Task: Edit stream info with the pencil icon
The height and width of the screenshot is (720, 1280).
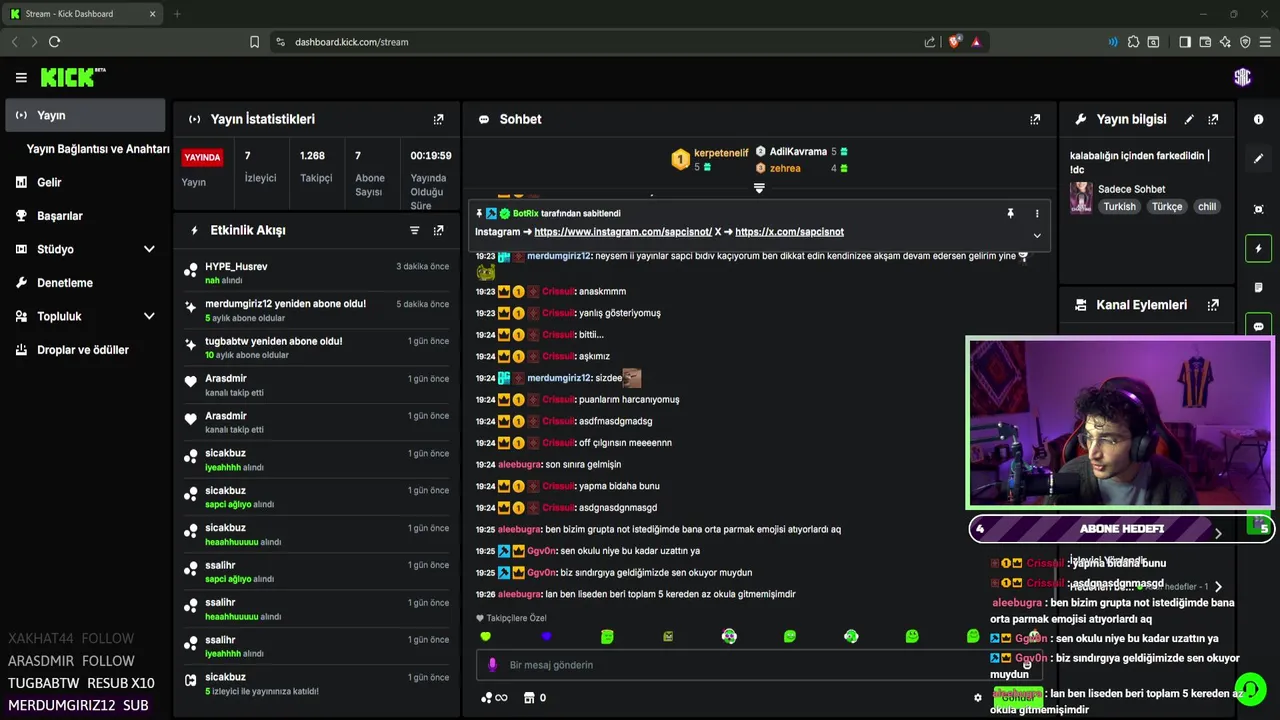Action: coord(1189,119)
